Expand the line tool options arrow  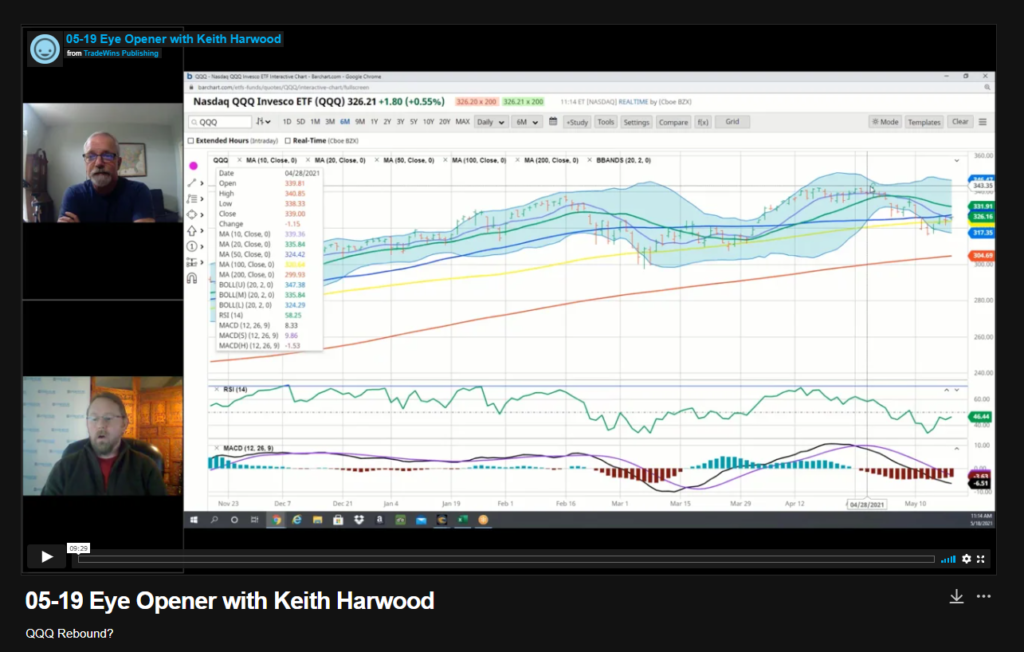pyautogui.click(x=202, y=183)
